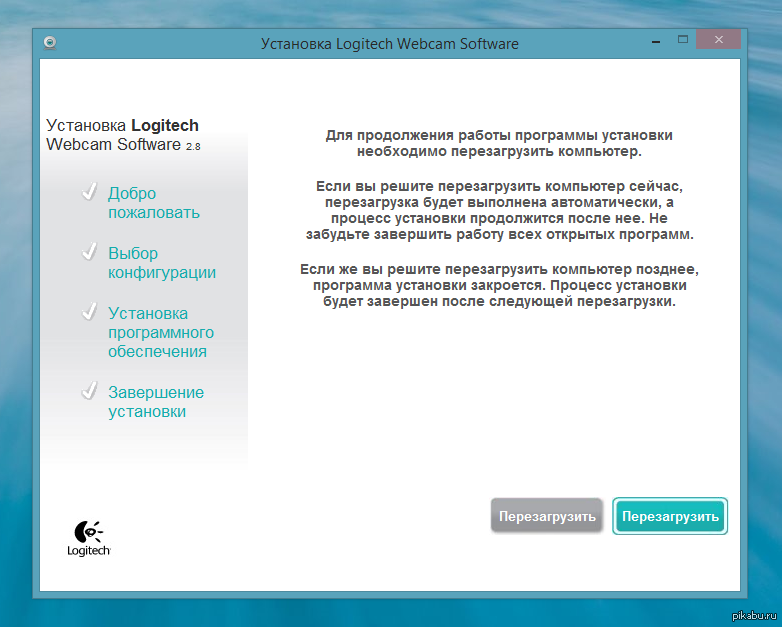This screenshot has height=627, width=782.
Task: Click the window title "Установка Logitech Webcam Software"
Action: tap(389, 44)
